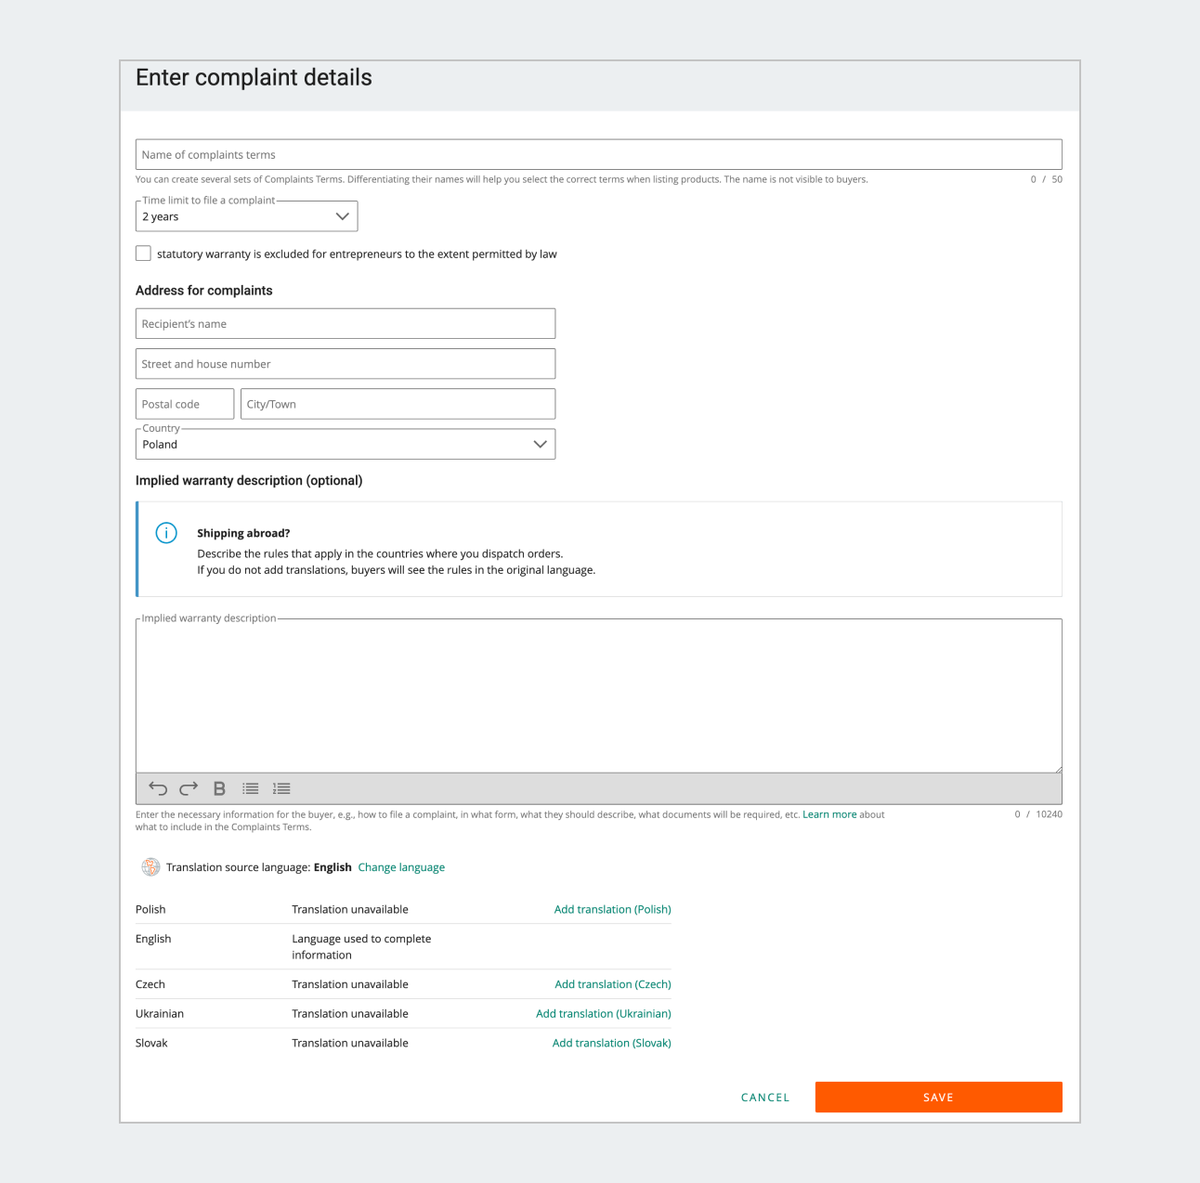Insert a bulleted list in the editor
The height and width of the screenshot is (1183, 1200).
[250, 788]
